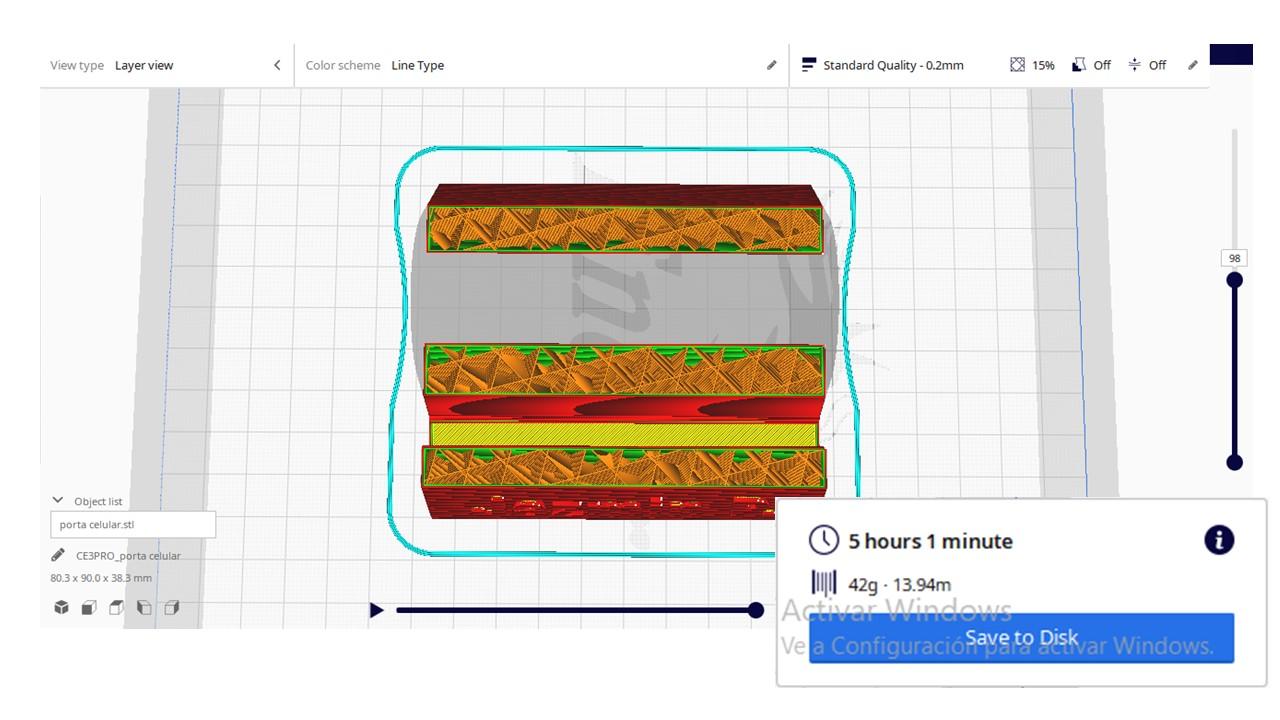Screen dimensions: 1280x720
Task: Click the pencil icon to rename job
Action: click(x=58, y=555)
